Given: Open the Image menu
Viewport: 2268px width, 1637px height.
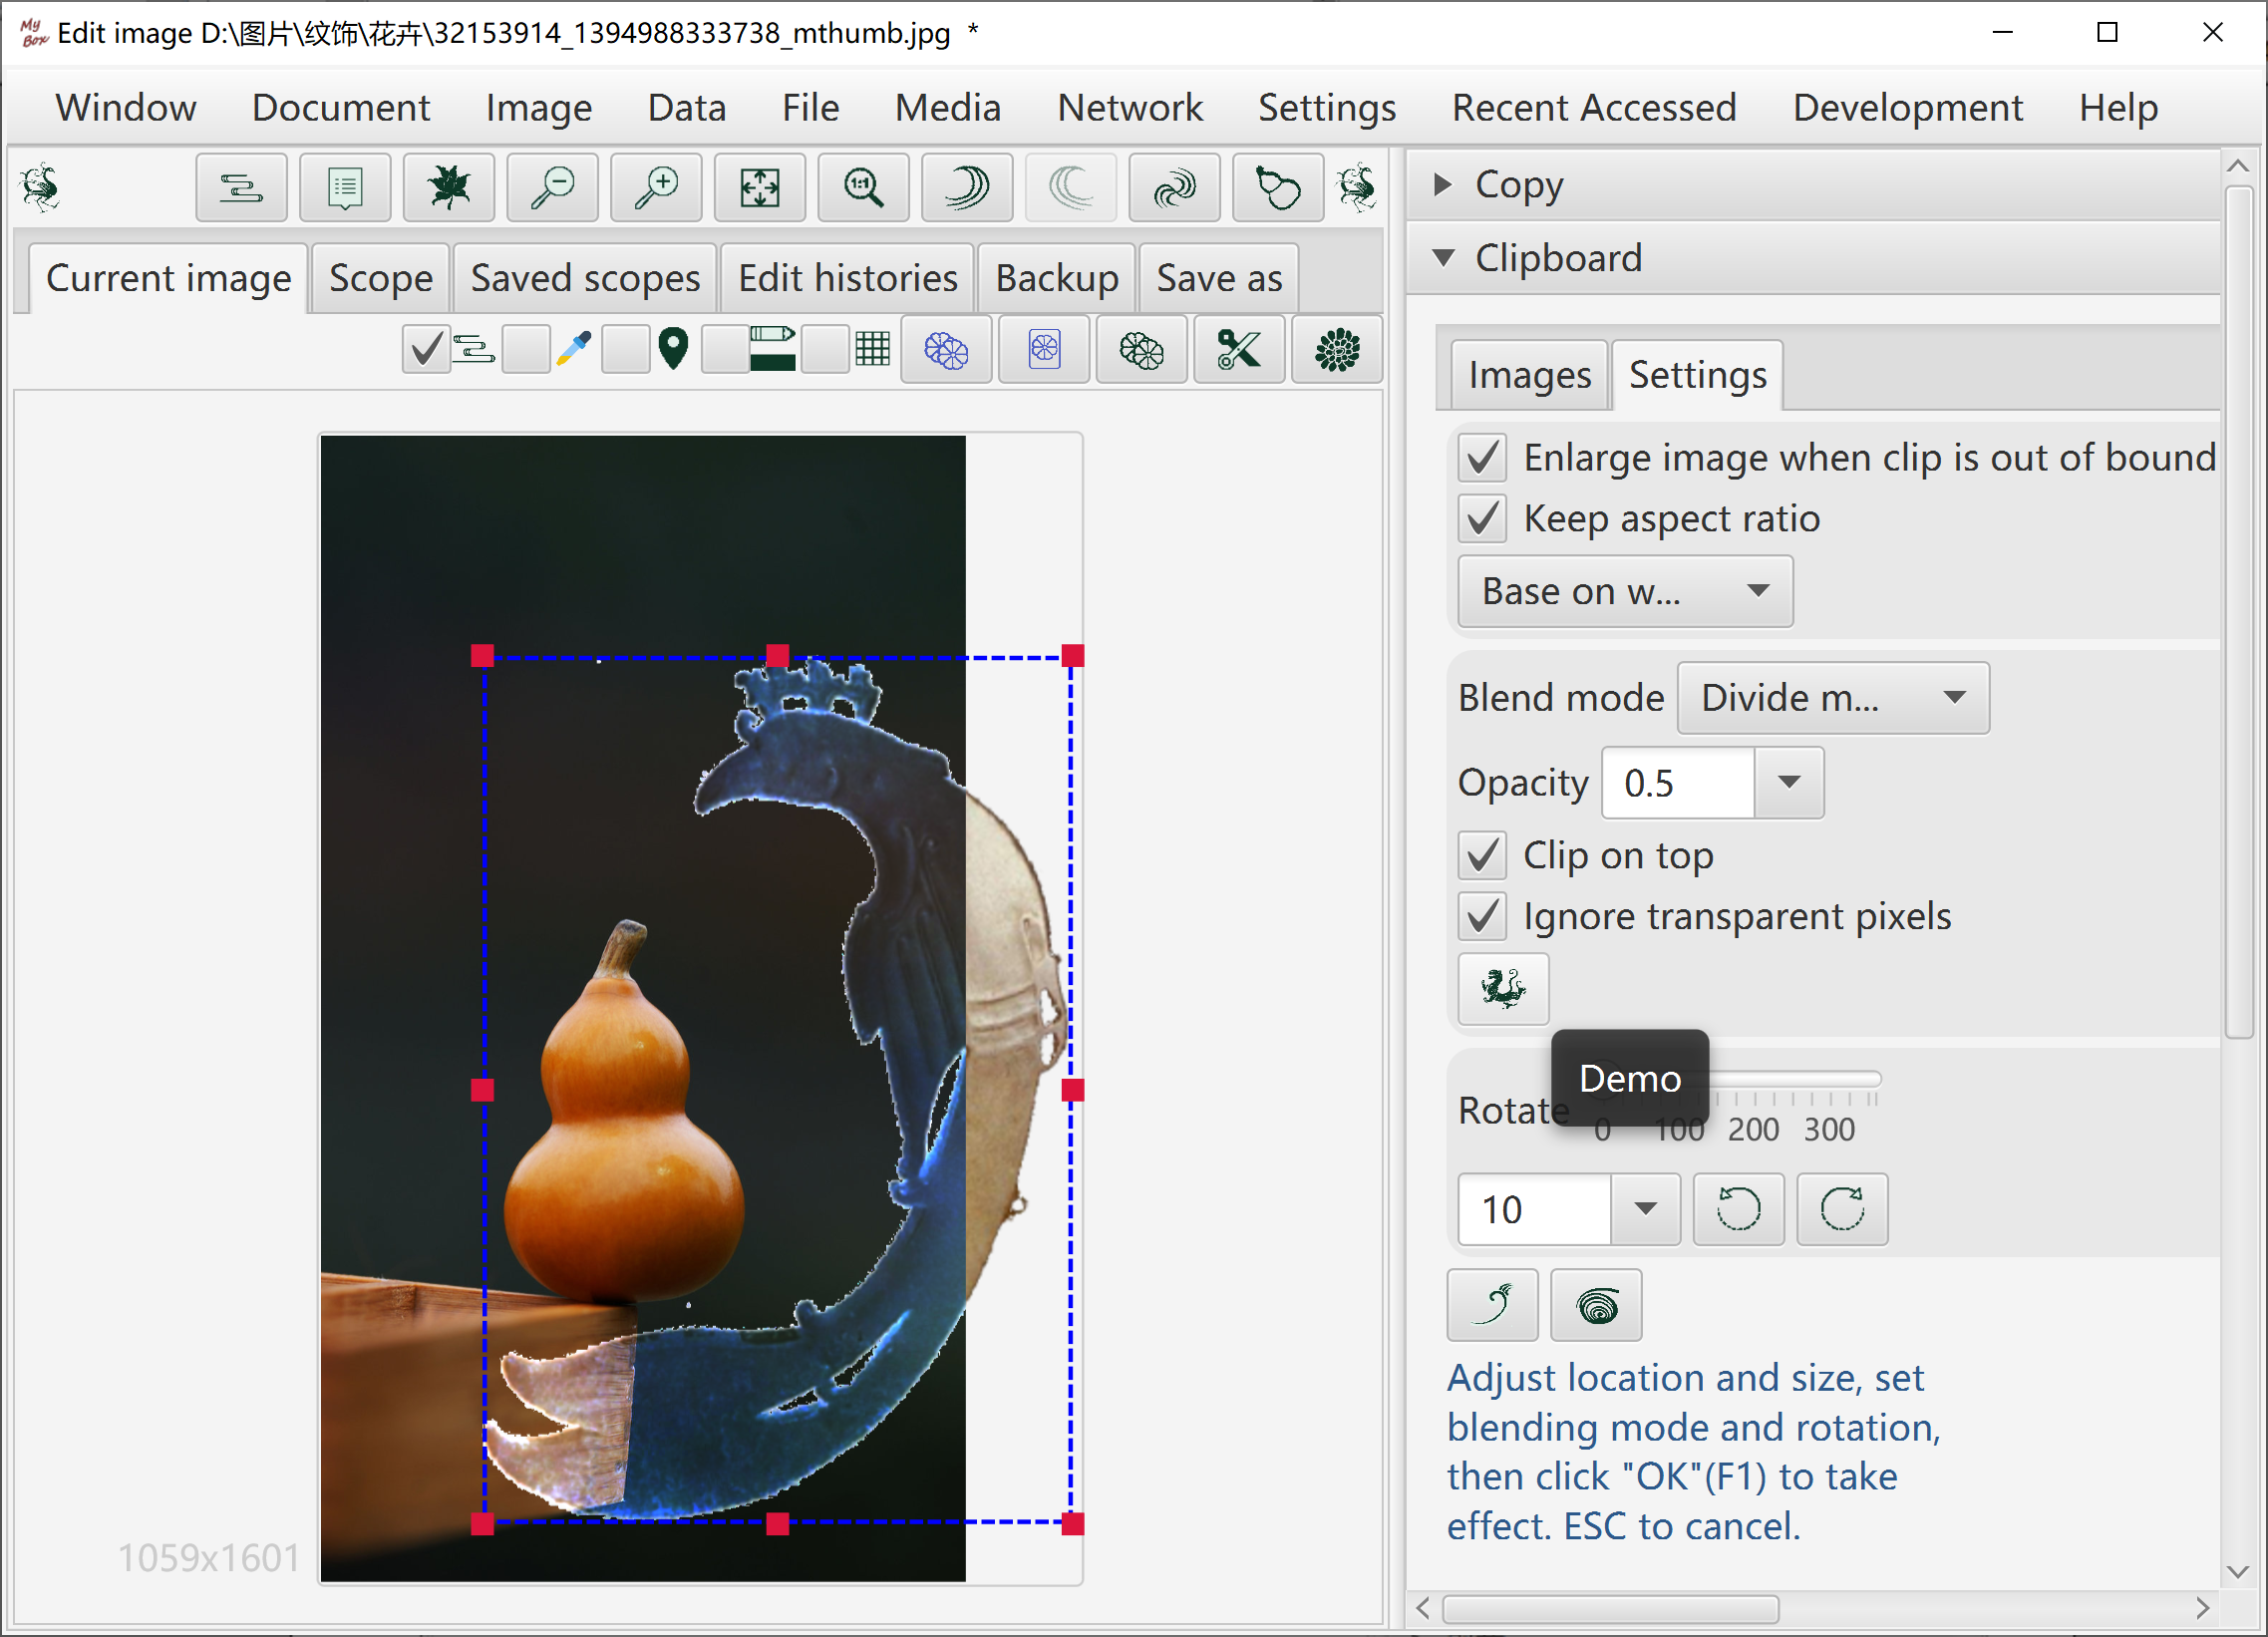Looking at the screenshot, I should click(539, 108).
